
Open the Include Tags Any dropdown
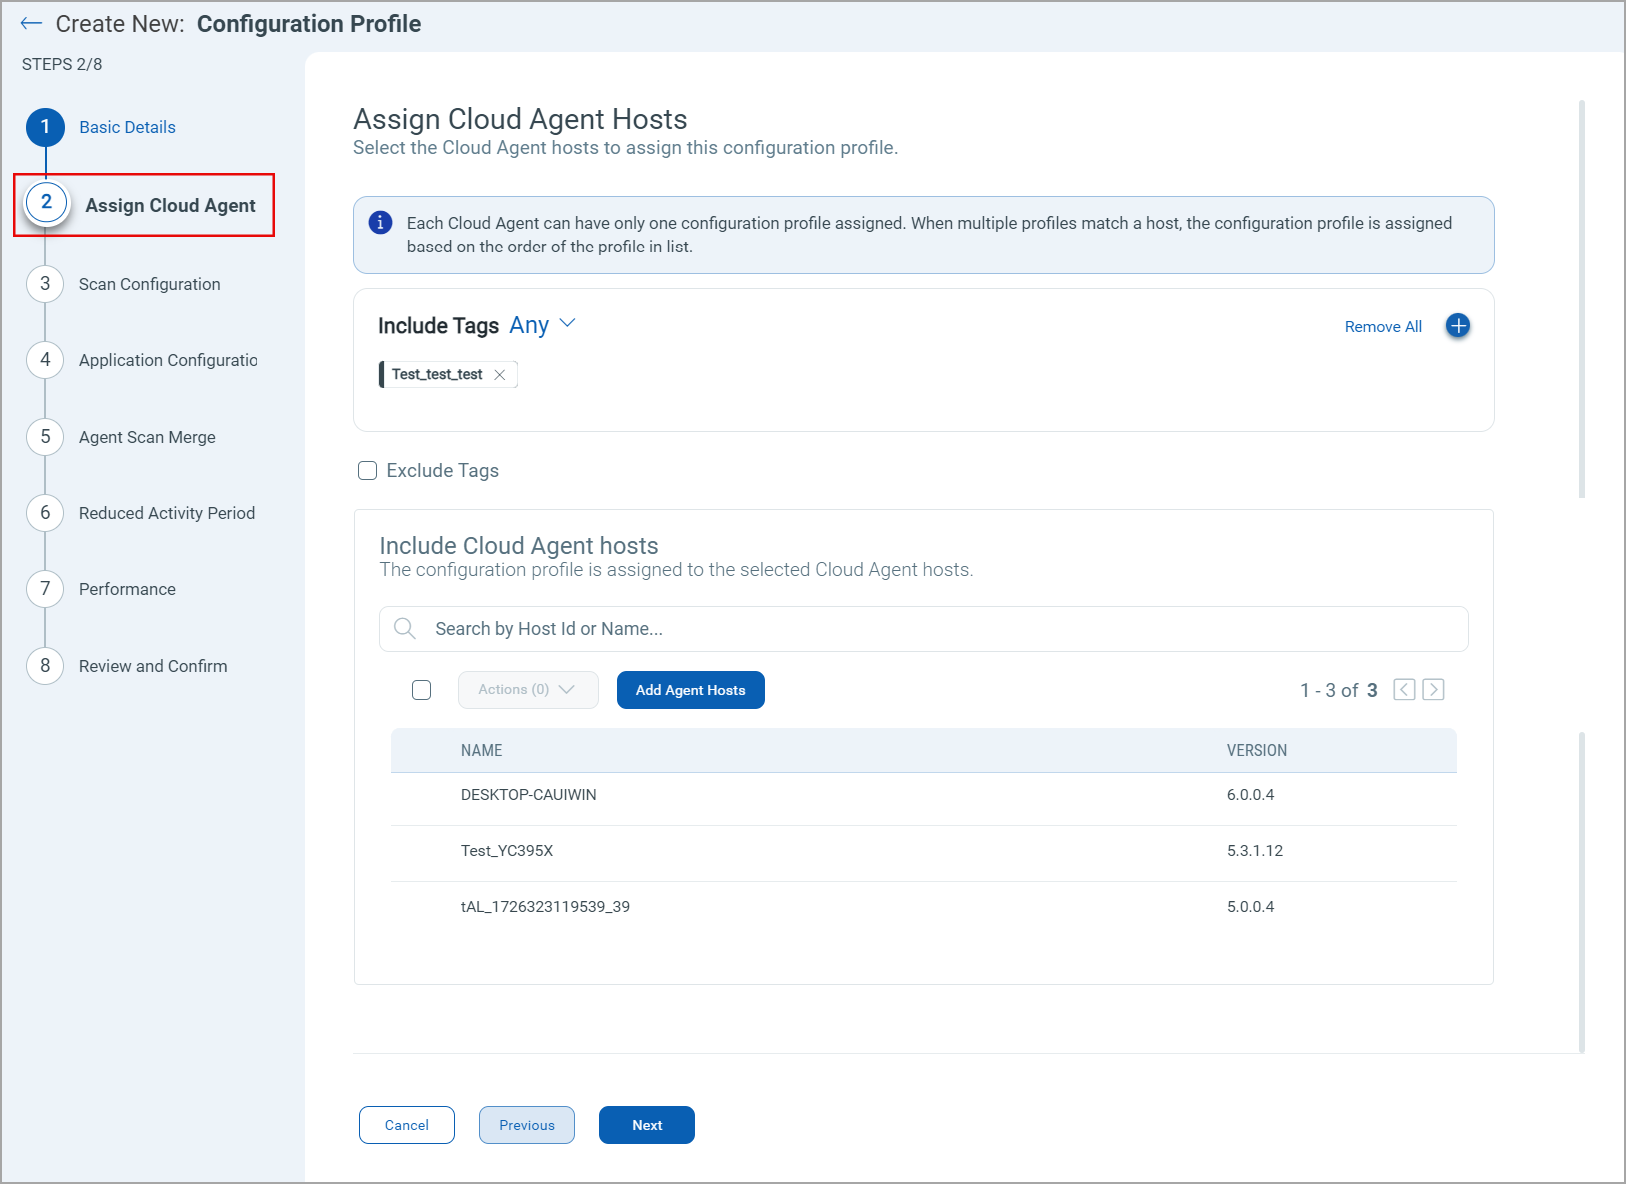click(x=542, y=325)
